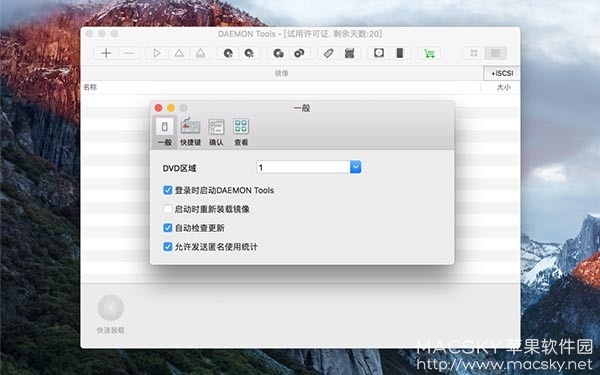600x375 pixels.
Task: Click the 快速装载 quick mount disc
Action: (x=111, y=307)
